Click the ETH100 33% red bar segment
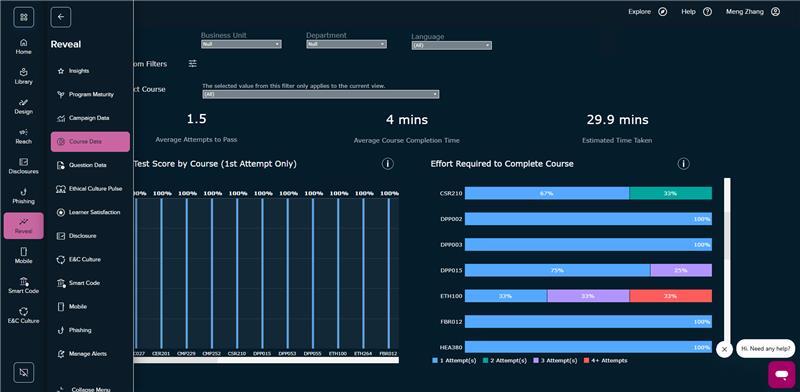Image resolution: width=800 pixels, height=392 pixels. click(670, 296)
